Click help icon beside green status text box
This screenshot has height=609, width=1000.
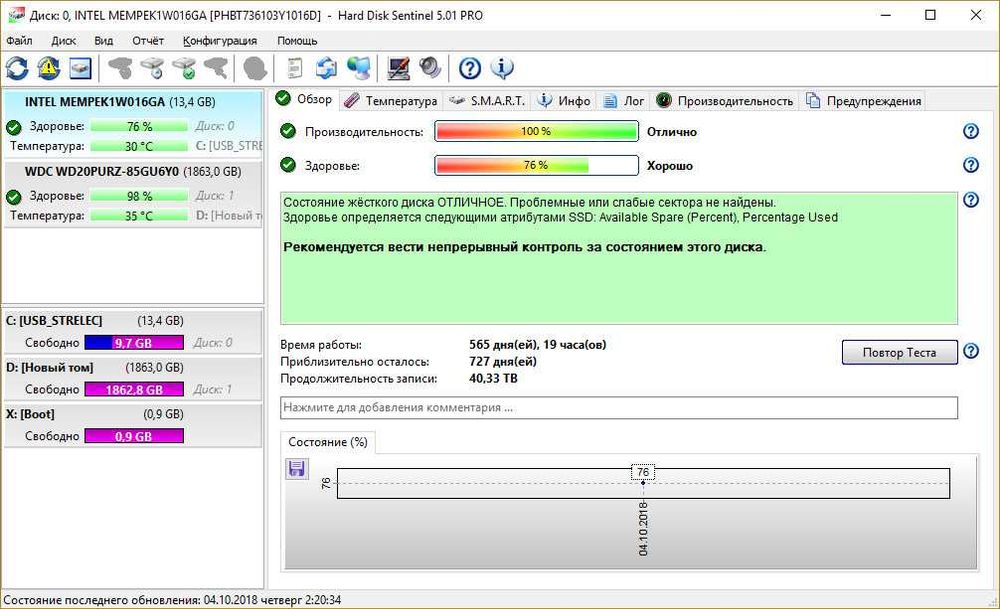971,200
